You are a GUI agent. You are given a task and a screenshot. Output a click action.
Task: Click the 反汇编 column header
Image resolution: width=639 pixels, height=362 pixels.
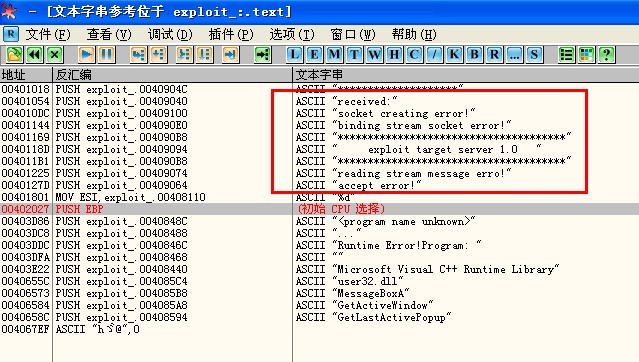172,75
